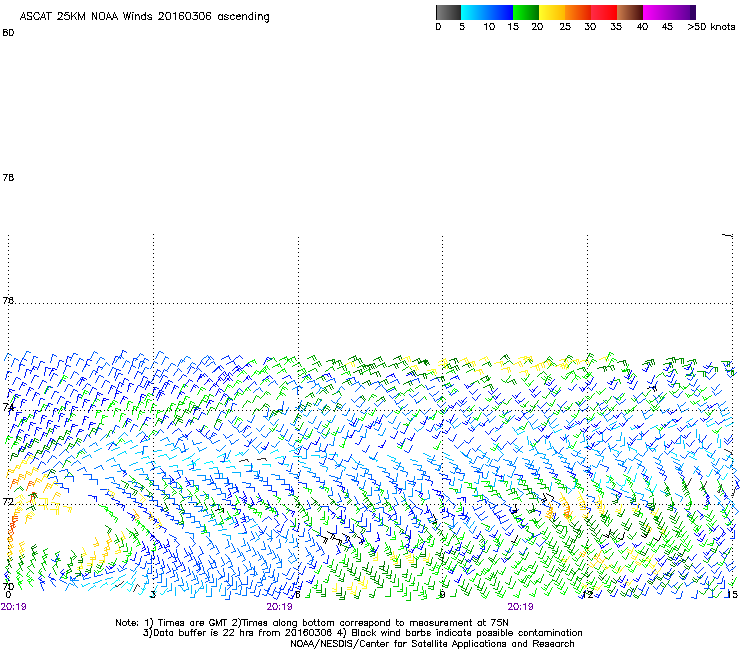
Task: Select the '70' latitude label
Action: coord(8,586)
